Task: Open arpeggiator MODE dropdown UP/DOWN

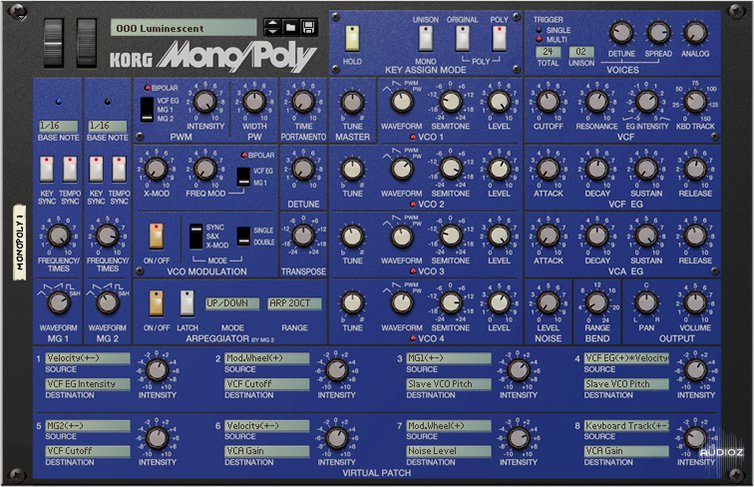Action: coord(232,303)
